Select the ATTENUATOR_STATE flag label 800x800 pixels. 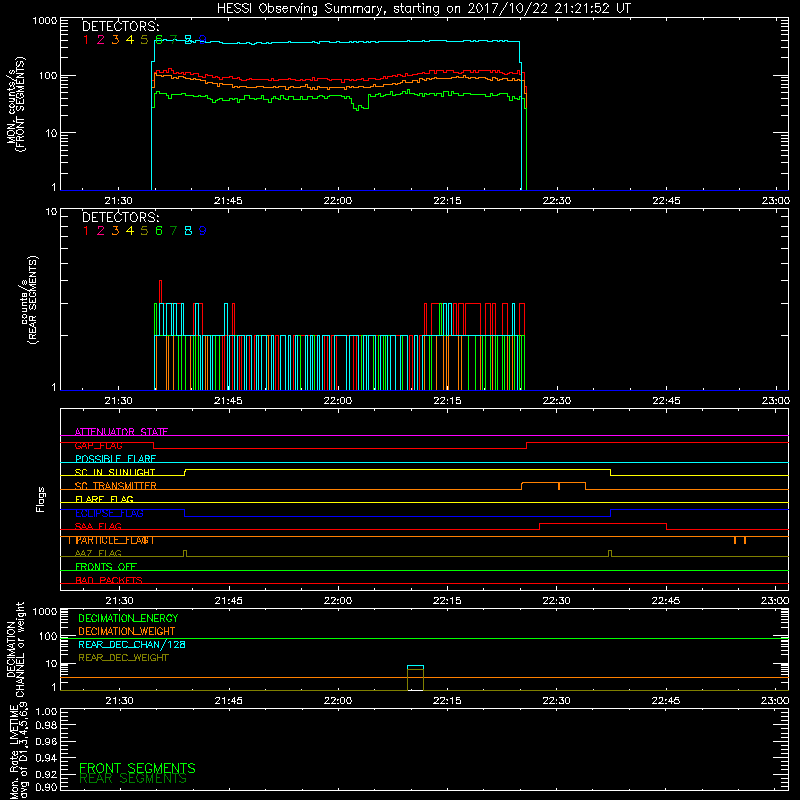click(121, 432)
